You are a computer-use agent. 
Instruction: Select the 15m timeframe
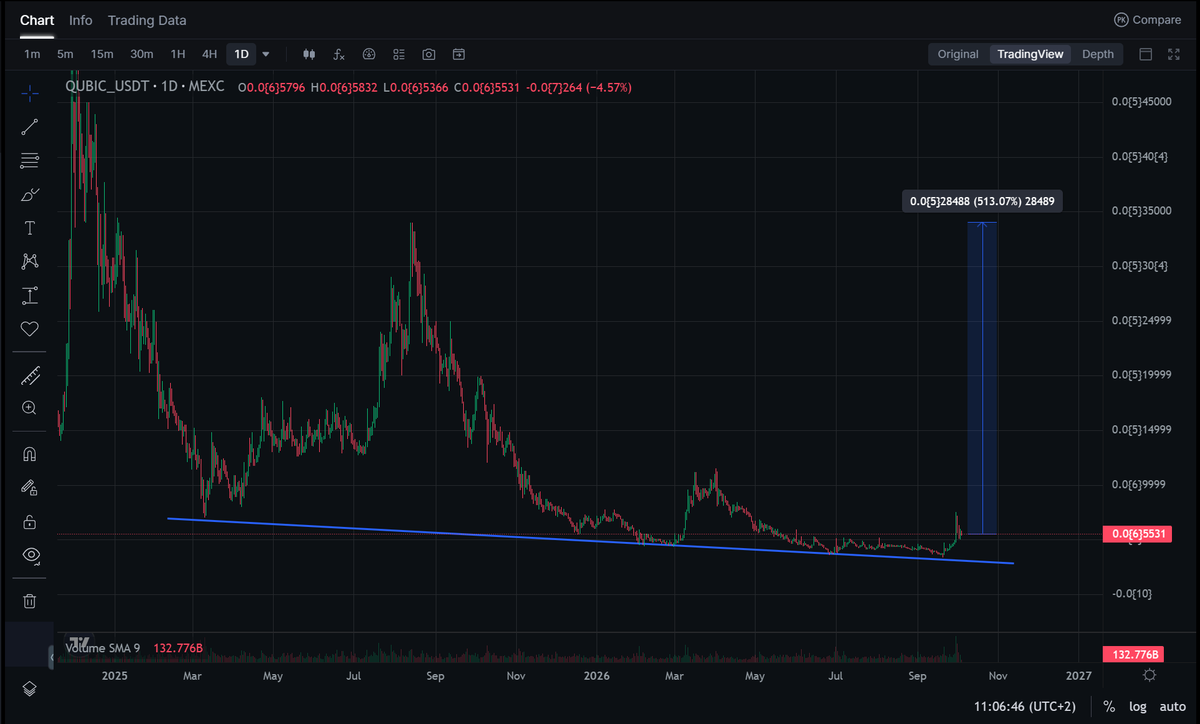click(102, 54)
